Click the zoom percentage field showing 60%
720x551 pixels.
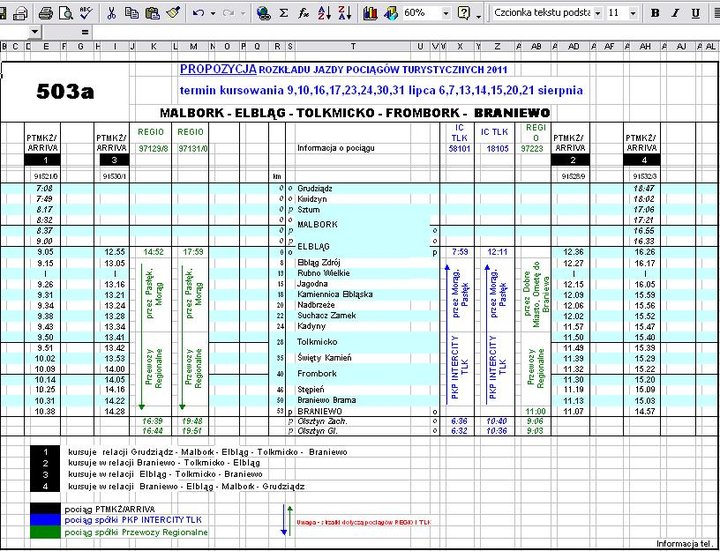click(x=422, y=13)
